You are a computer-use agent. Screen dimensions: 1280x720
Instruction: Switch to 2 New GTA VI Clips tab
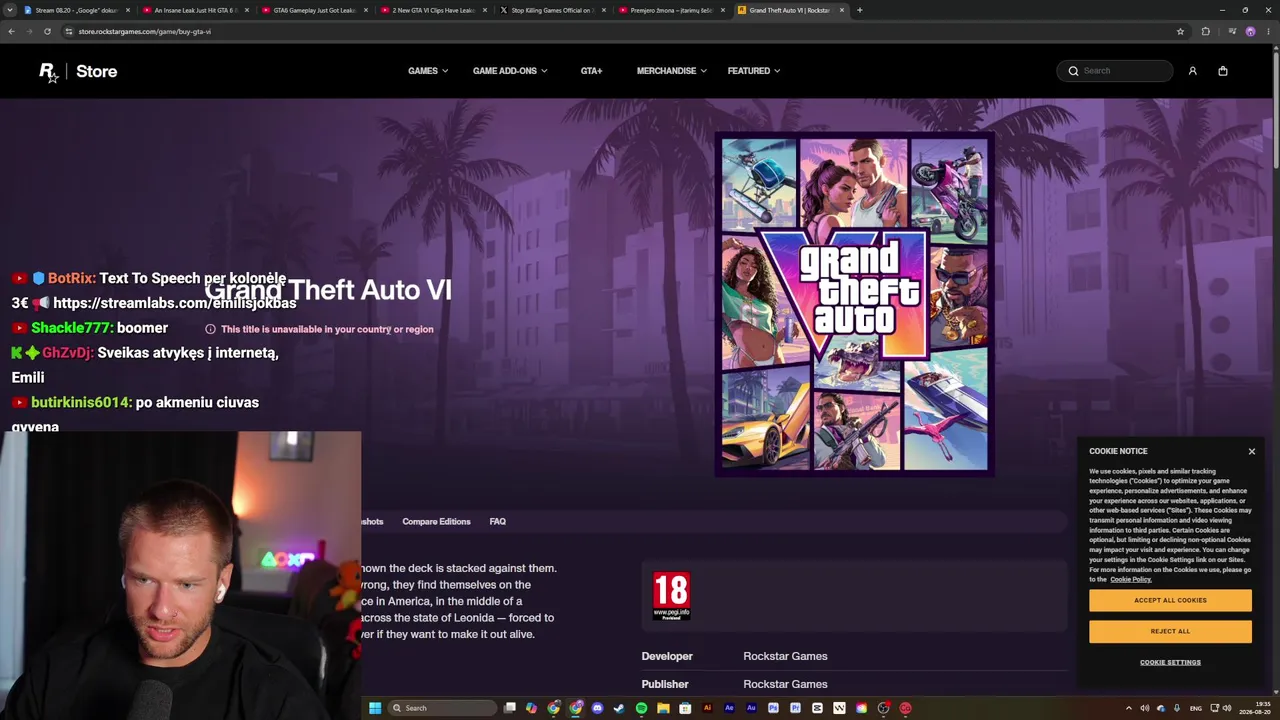point(432,10)
